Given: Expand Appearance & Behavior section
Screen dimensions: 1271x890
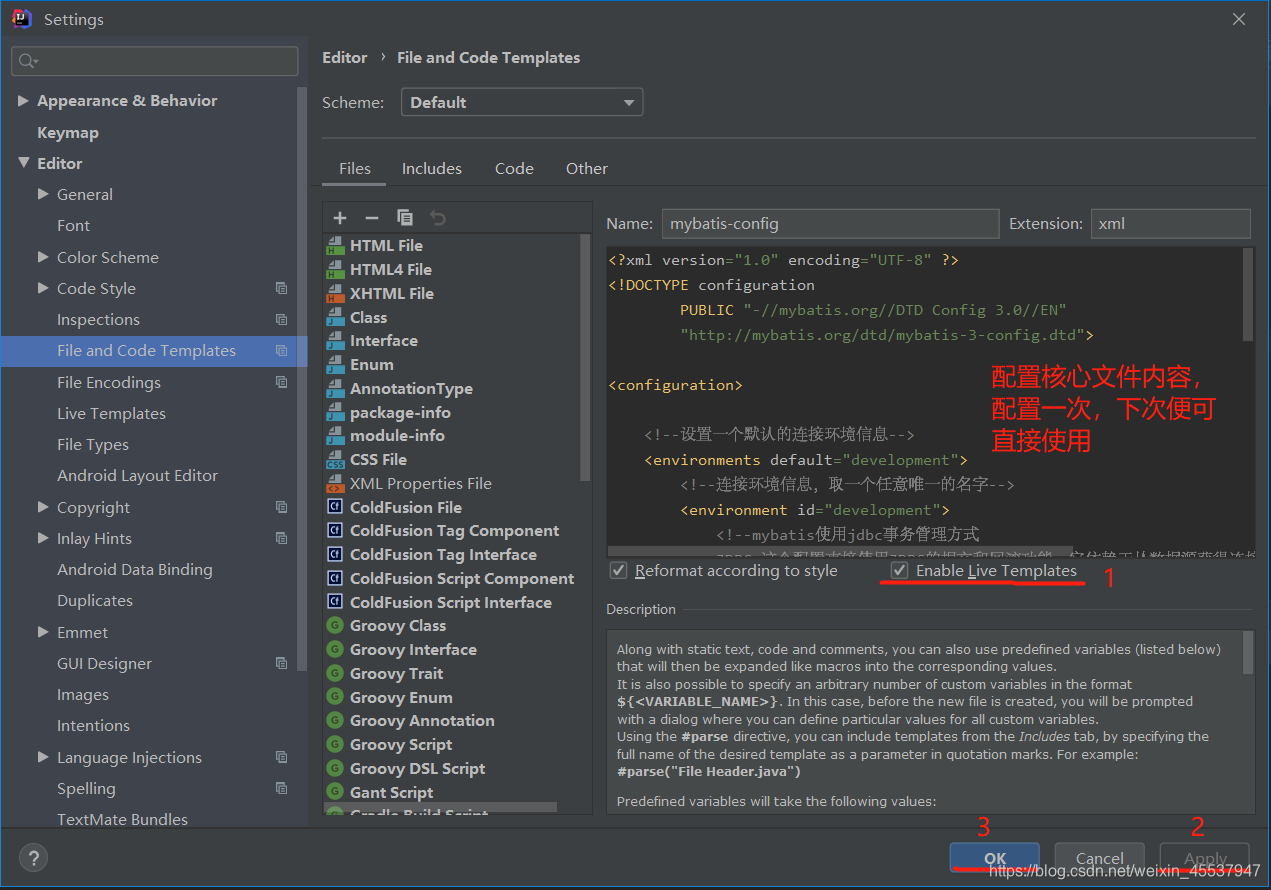Looking at the screenshot, I should (23, 101).
